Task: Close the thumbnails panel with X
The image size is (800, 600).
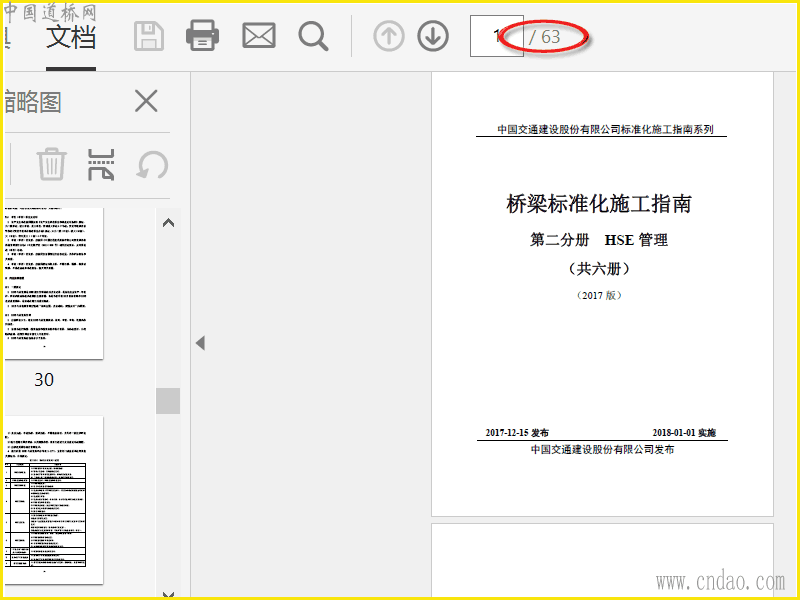Action: pos(146,101)
